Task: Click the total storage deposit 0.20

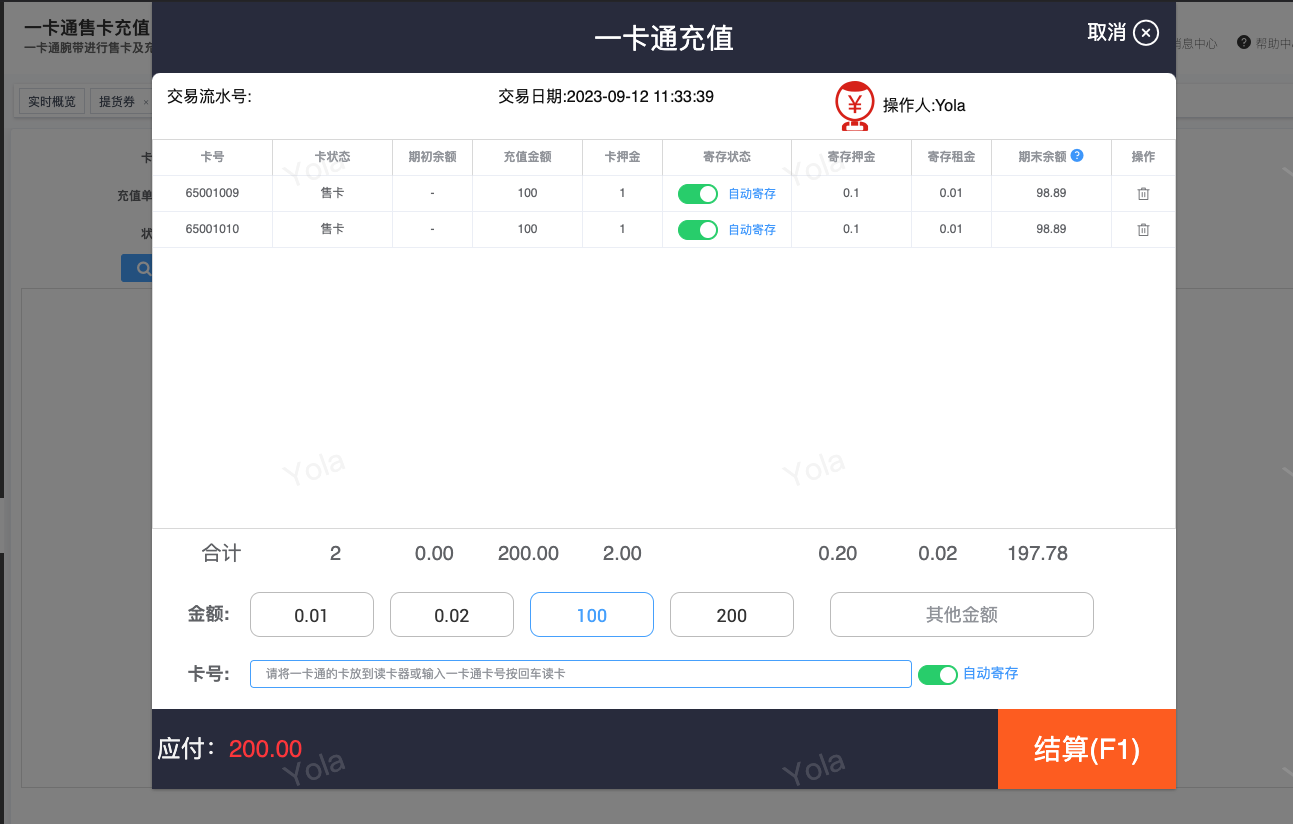Action: 838,553
